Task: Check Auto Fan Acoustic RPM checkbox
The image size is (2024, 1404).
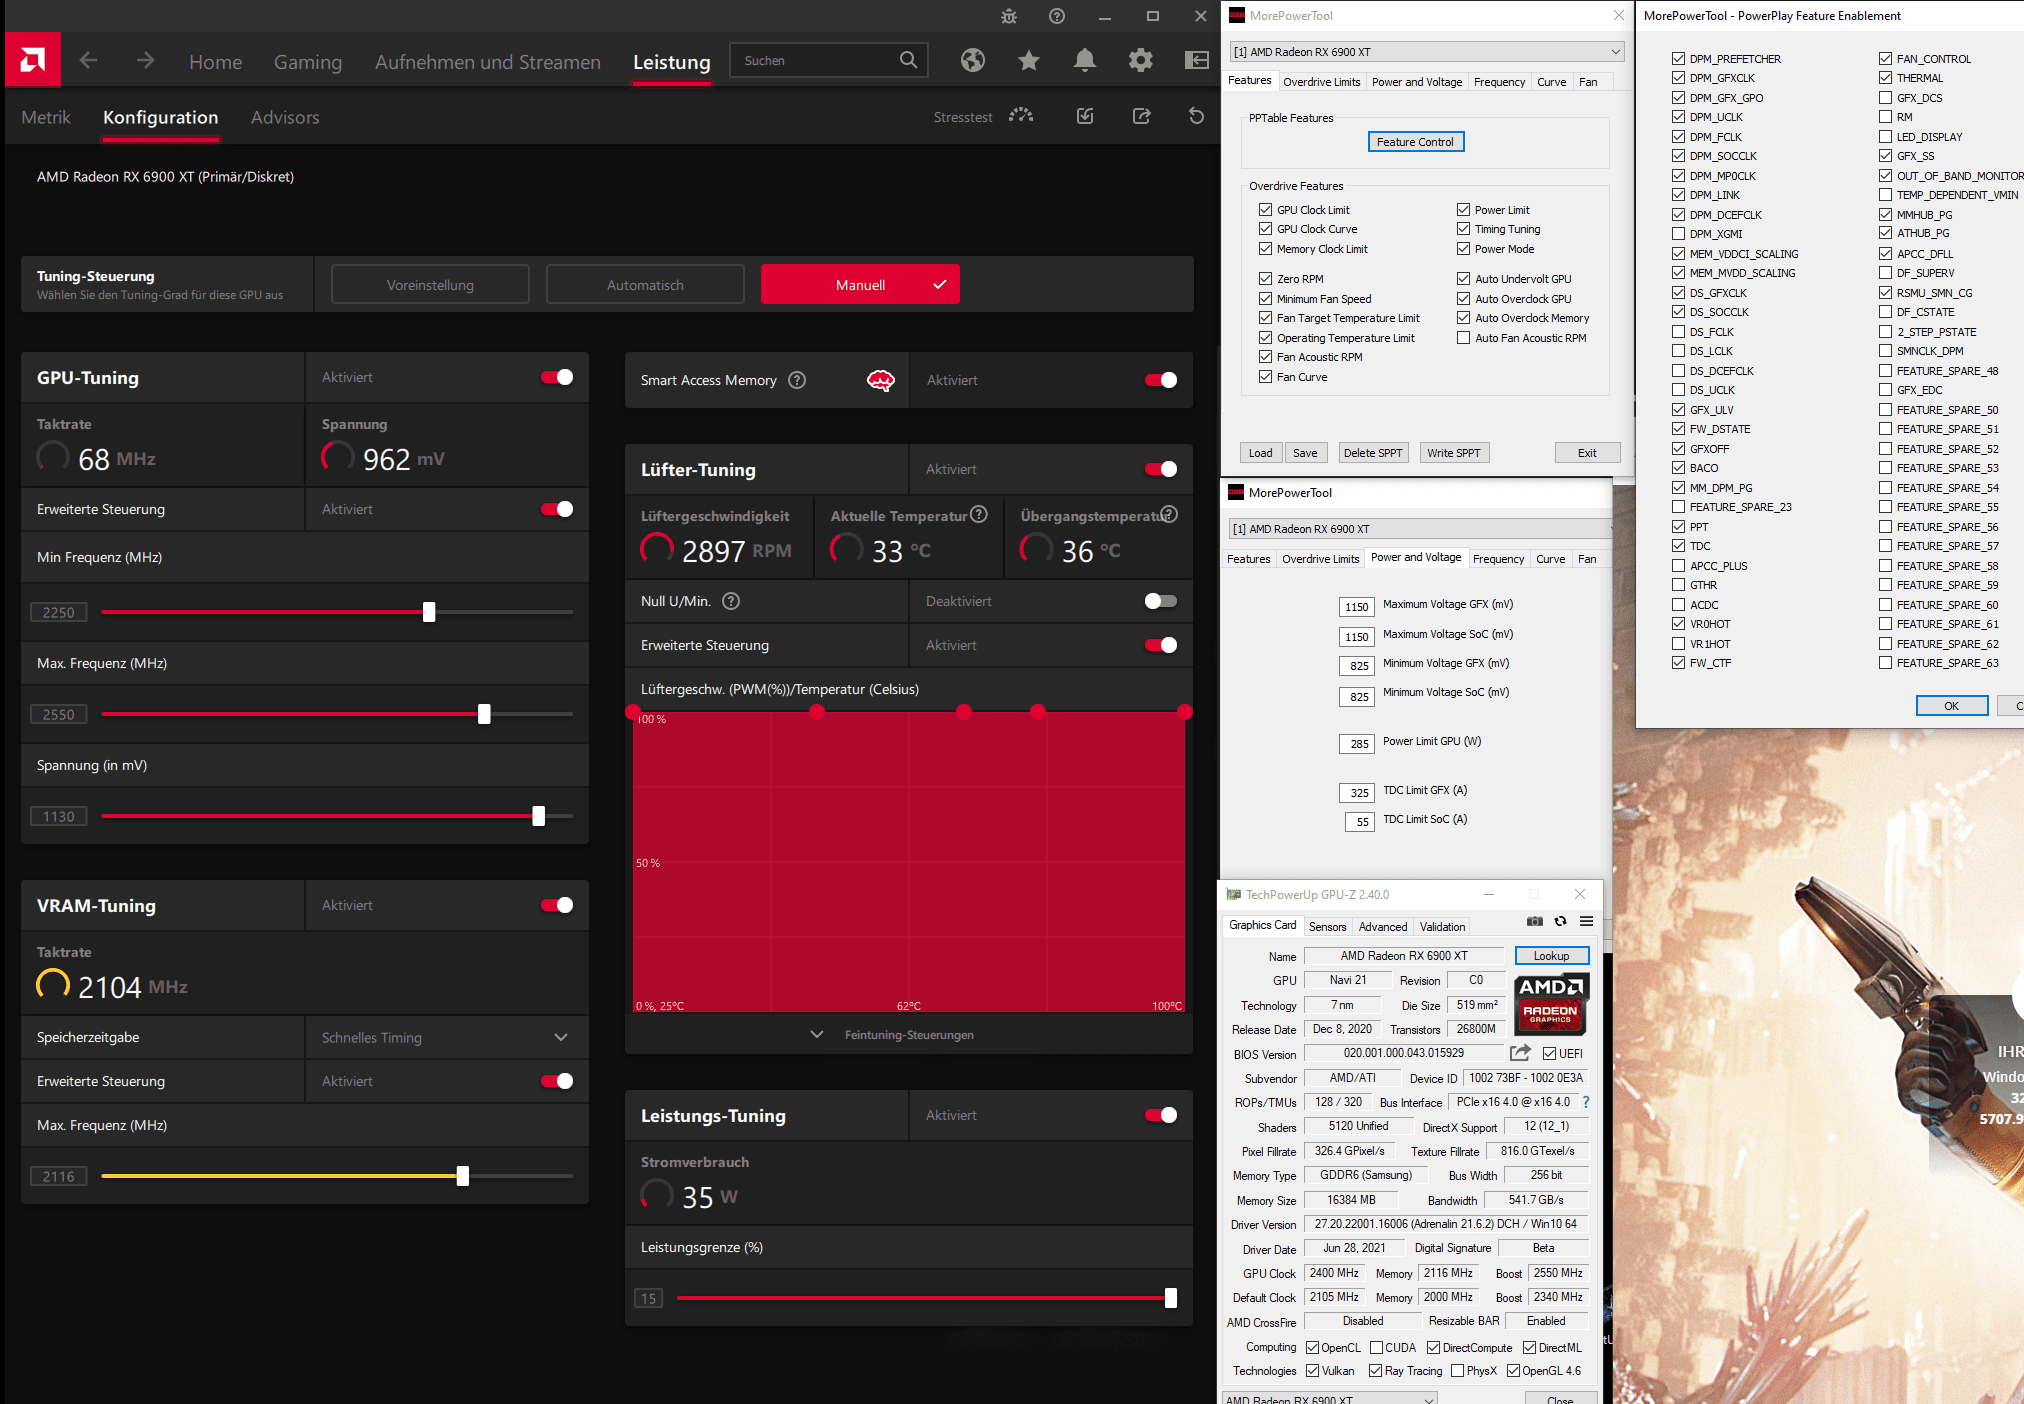Action: point(1464,338)
